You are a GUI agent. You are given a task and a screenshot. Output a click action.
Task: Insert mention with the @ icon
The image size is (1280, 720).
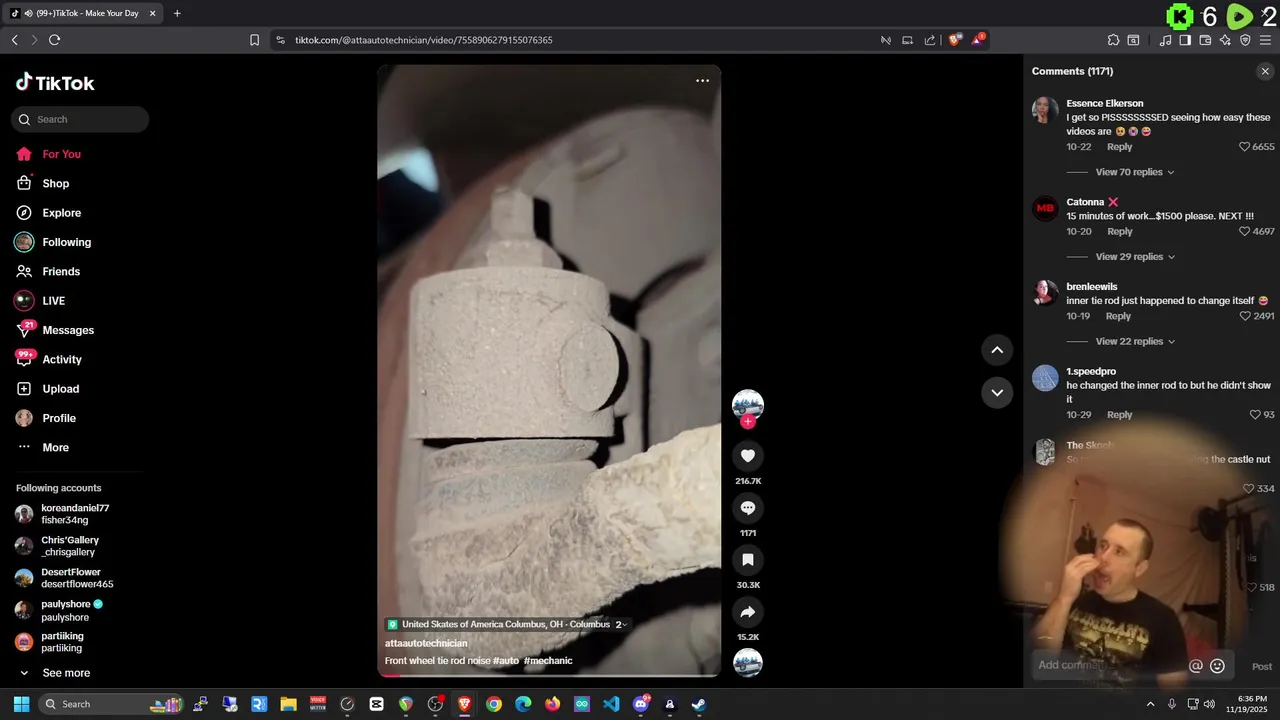1195,666
